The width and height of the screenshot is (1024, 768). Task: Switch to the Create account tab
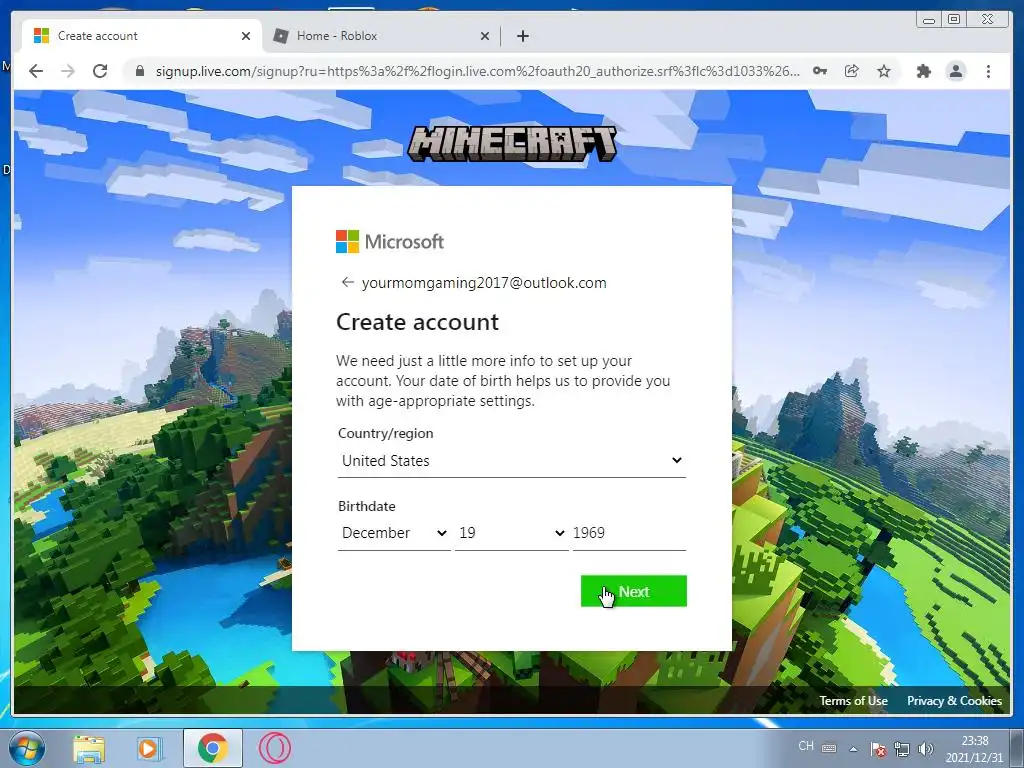tap(142, 36)
